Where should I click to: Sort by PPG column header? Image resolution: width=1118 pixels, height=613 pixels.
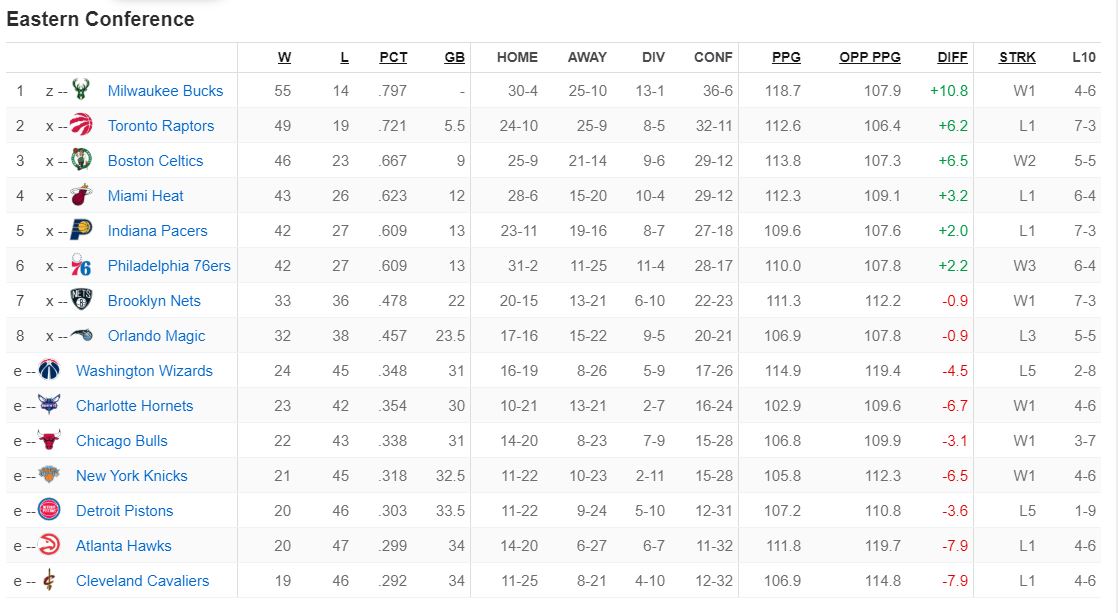[x=786, y=57]
